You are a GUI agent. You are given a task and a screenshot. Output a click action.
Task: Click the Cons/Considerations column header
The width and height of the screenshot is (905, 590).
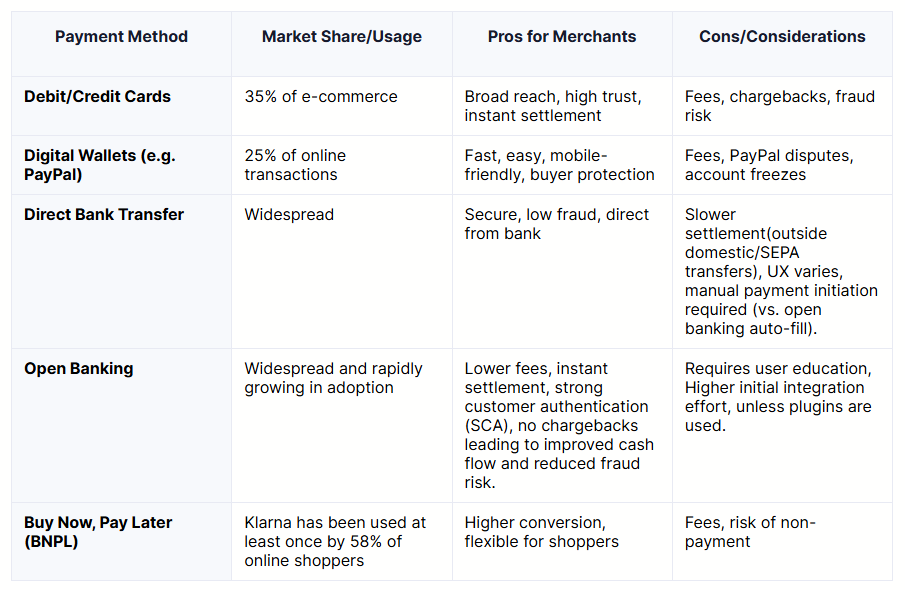click(x=782, y=37)
